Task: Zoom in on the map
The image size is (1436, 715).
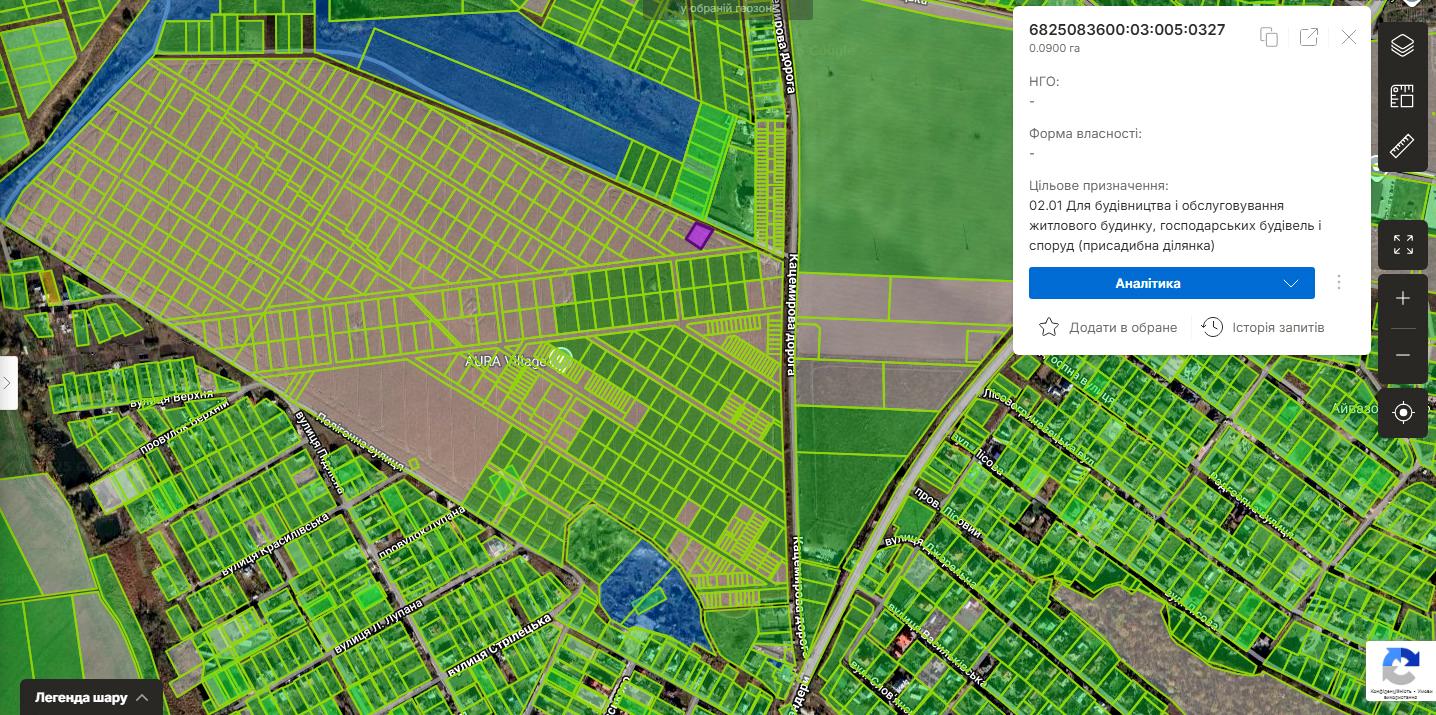Action: (x=1402, y=299)
